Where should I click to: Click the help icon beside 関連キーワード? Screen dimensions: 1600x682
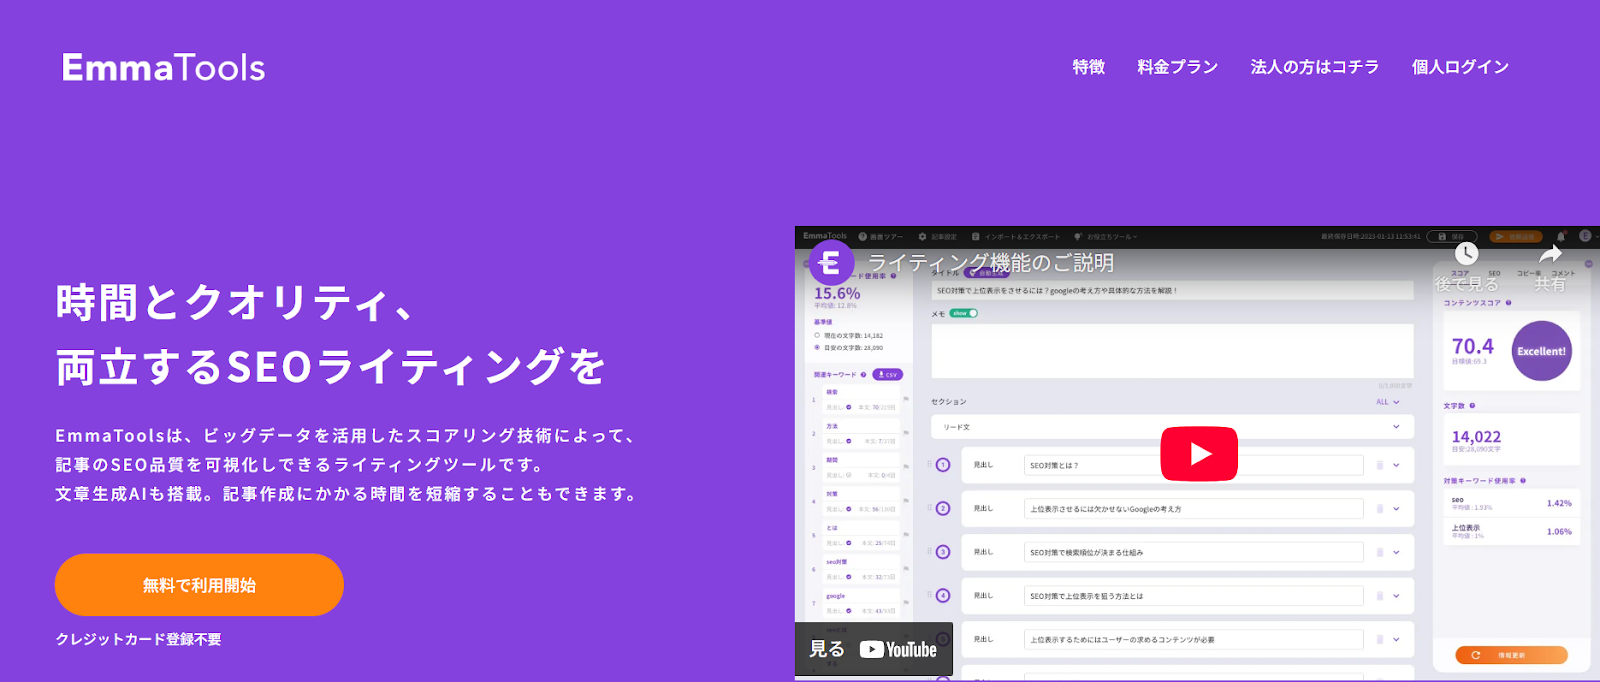tap(863, 375)
